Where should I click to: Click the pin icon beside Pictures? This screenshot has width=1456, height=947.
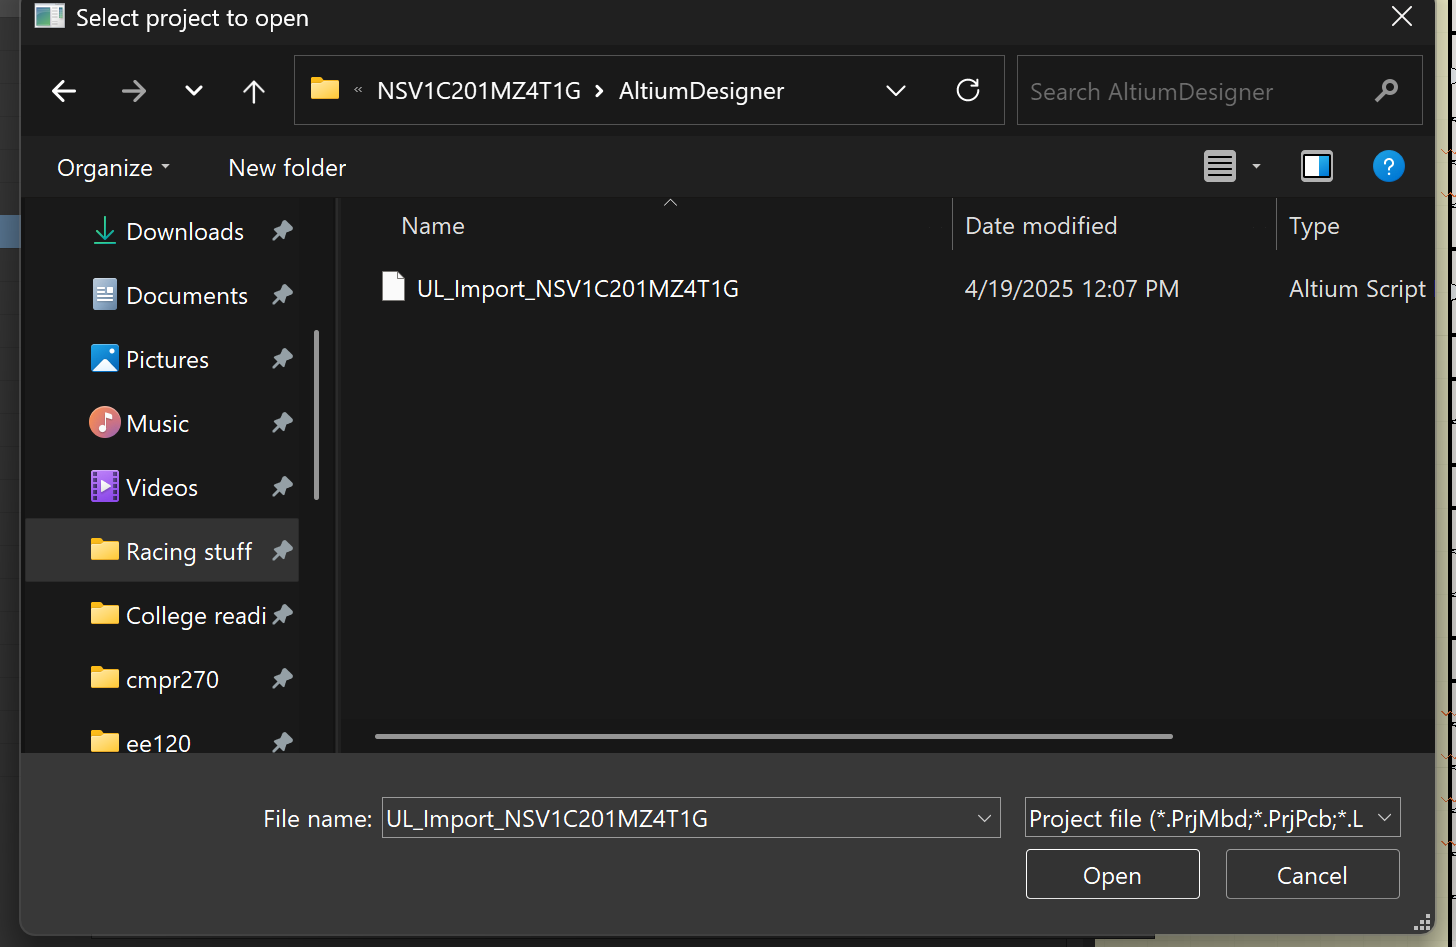coord(282,359)
